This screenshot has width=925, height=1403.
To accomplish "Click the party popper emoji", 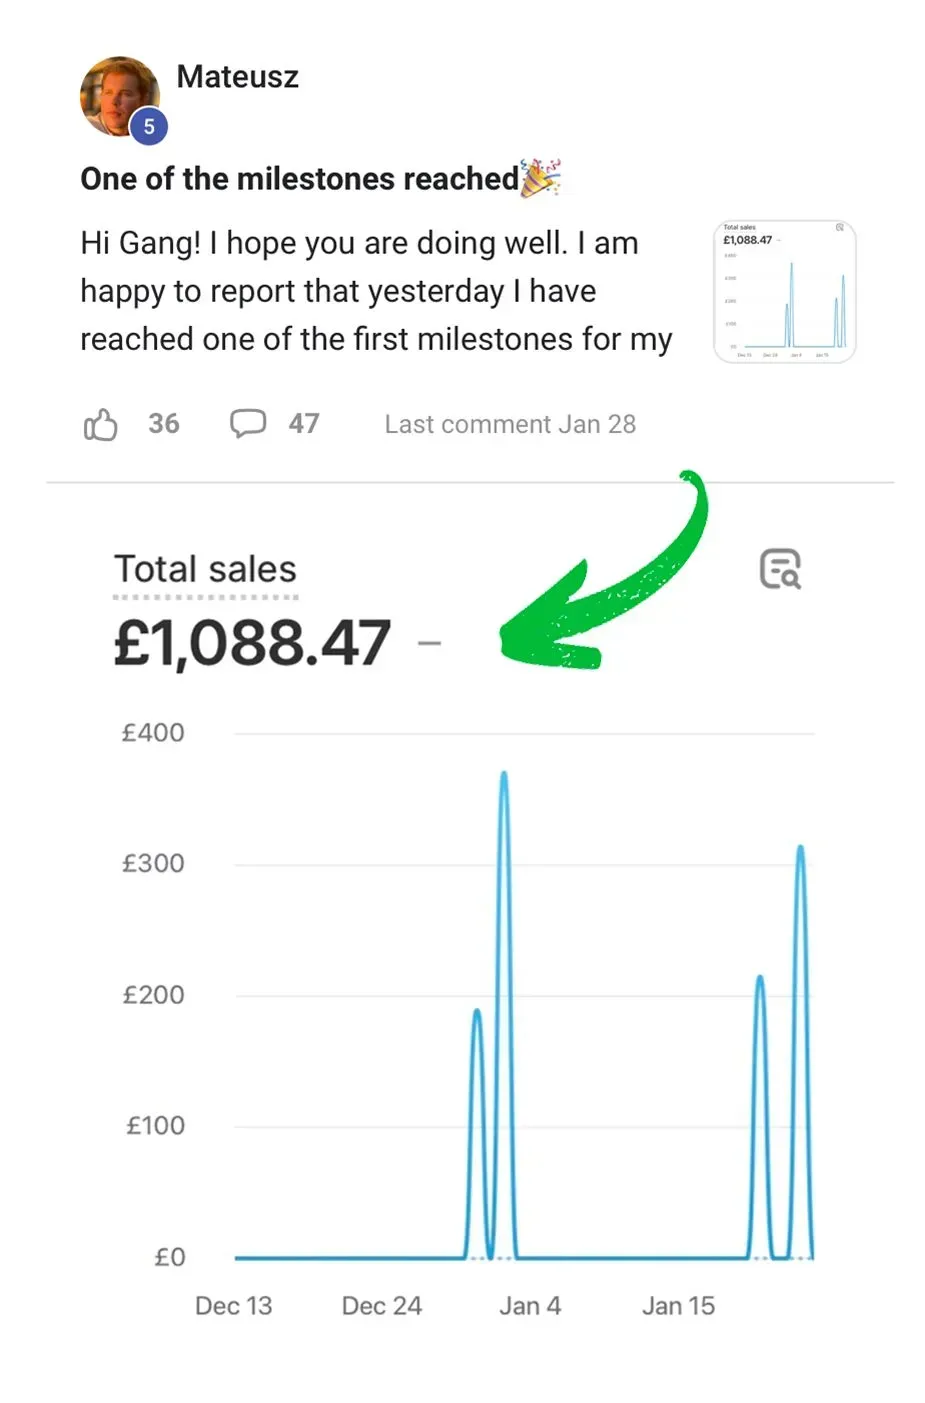I will click(541, 177).
